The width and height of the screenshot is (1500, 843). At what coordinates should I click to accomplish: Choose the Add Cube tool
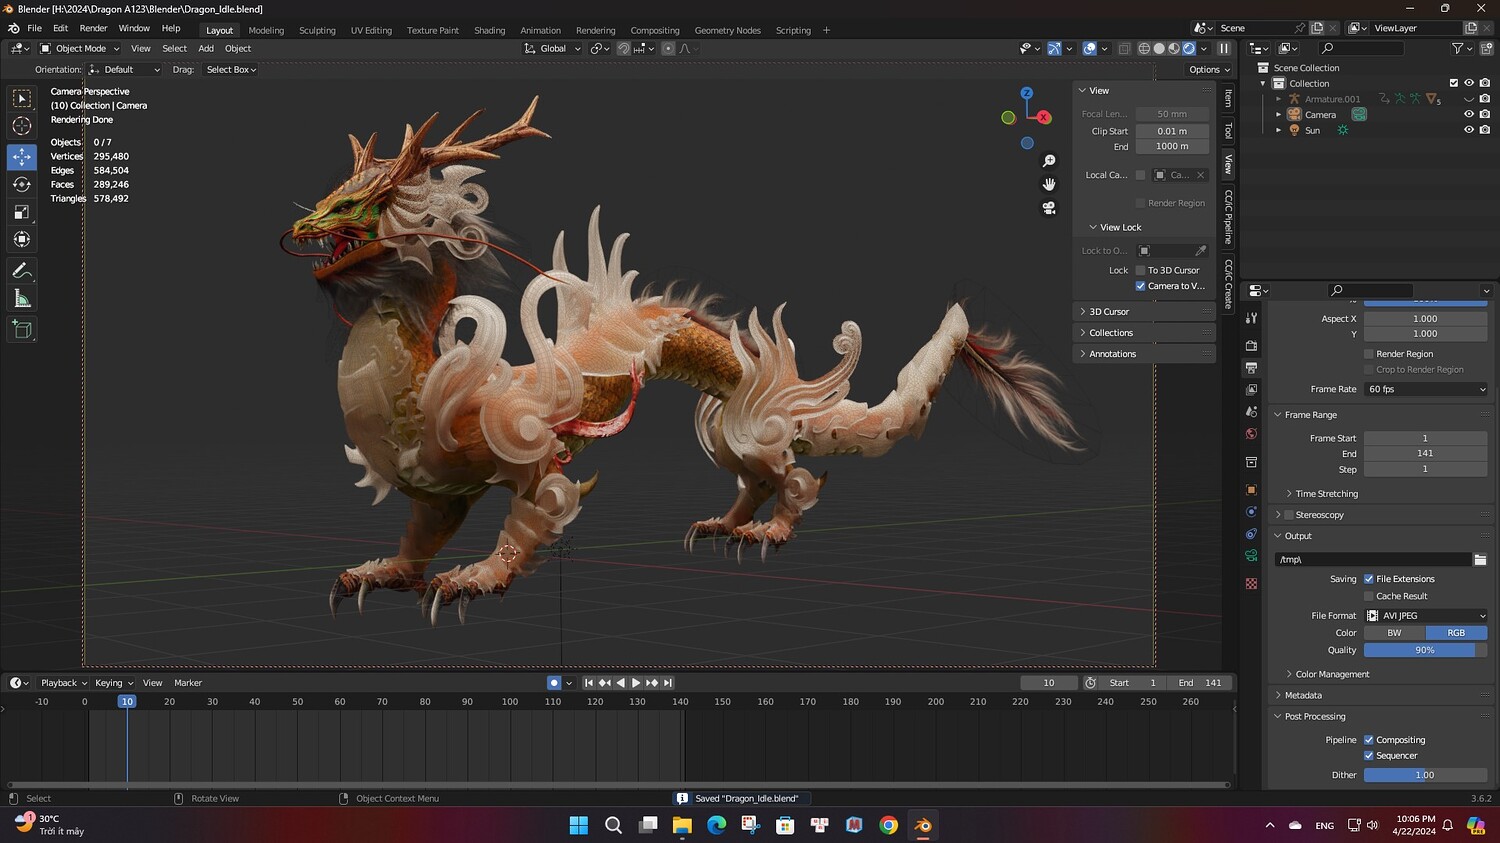point(22,329)
